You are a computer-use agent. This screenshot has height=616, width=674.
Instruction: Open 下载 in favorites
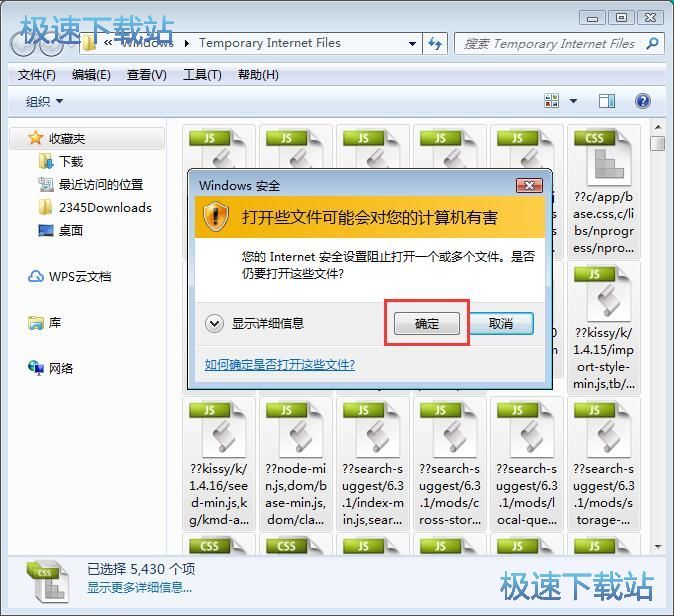coord(71,162)
